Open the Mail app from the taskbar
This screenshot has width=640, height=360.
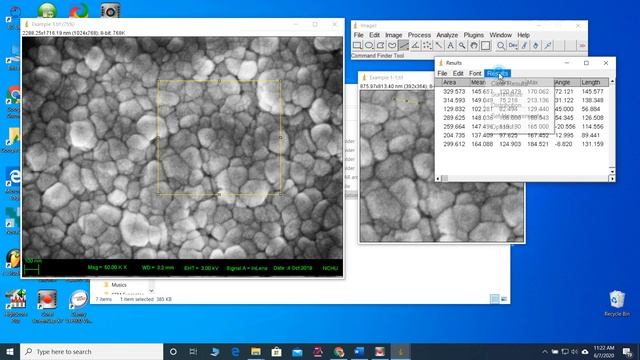coord(297,351)
